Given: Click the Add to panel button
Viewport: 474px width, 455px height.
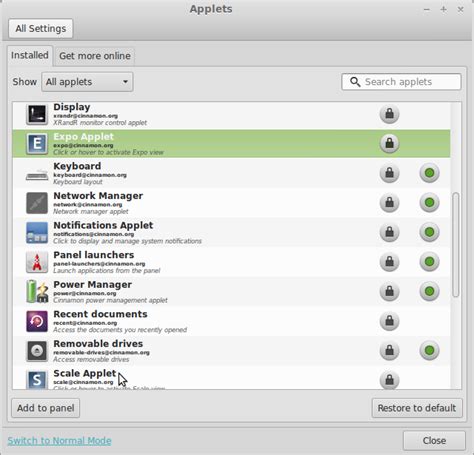Looking at the screenshot, I should coord(46,408).
